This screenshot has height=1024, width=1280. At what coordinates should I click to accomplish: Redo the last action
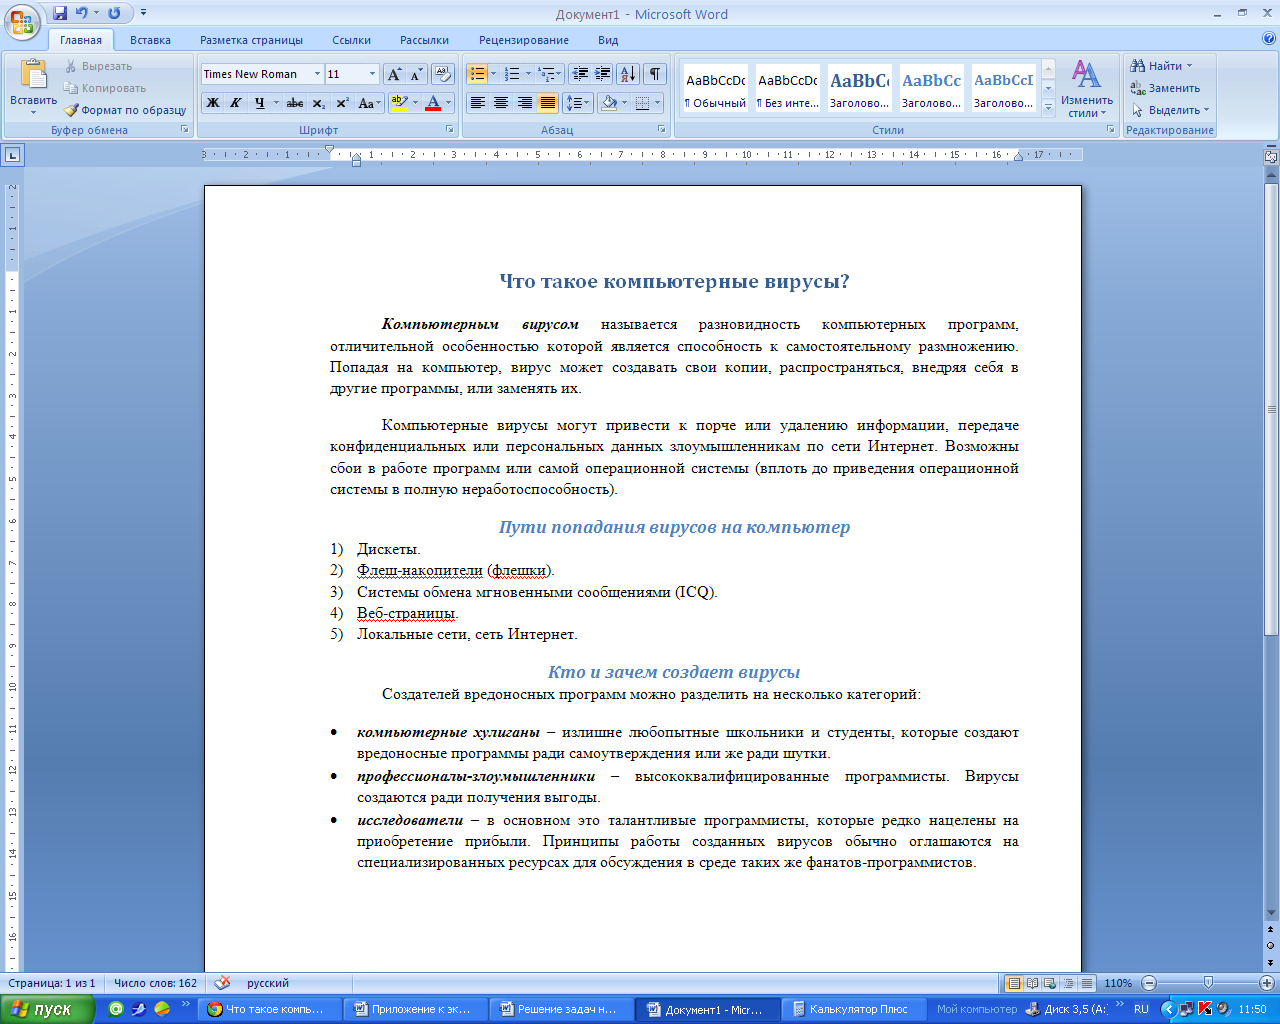(114, 14)
